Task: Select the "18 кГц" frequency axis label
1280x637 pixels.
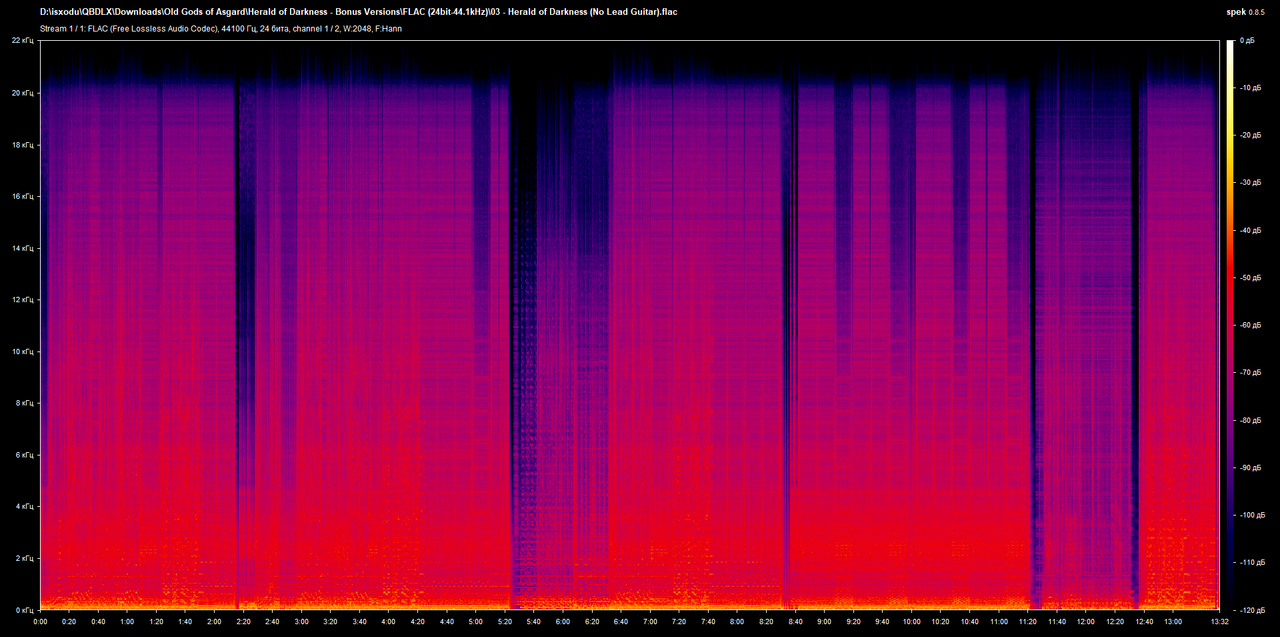Action: [24, 145]
